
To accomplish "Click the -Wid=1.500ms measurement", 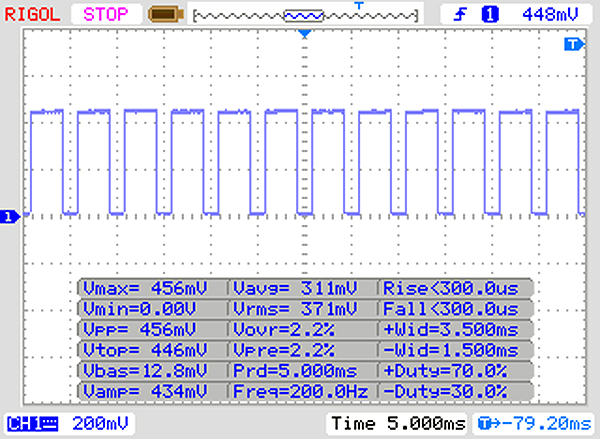I will (x=451, y=350).
